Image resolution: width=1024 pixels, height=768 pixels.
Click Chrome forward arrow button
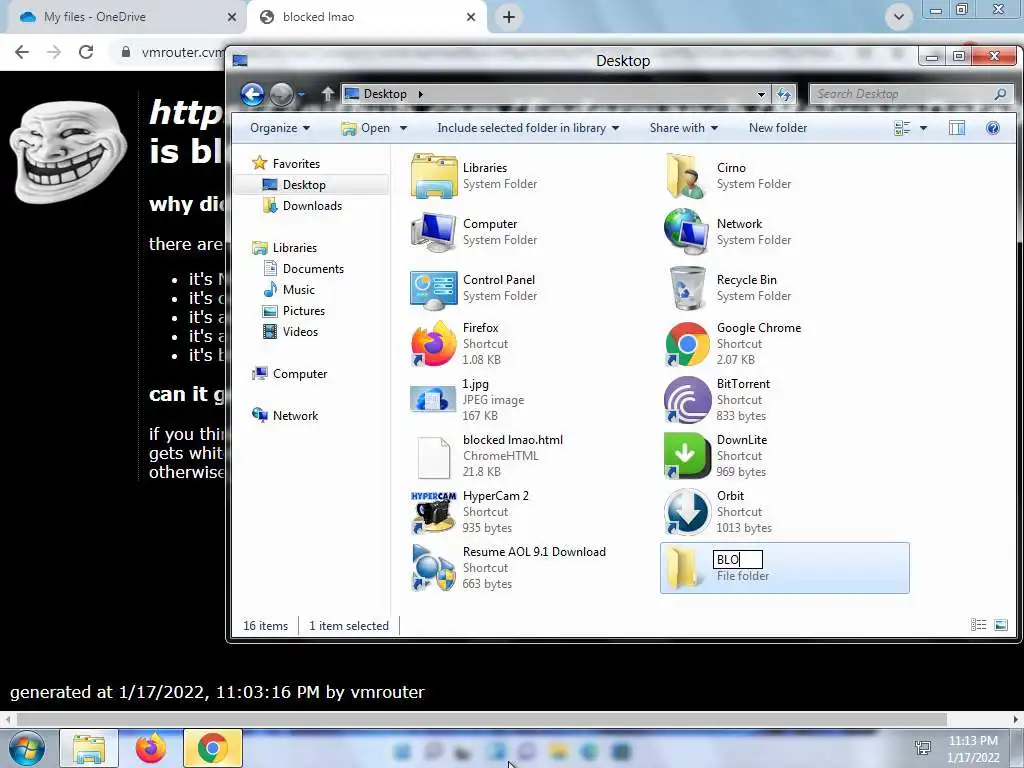click(x=54, y=52)
